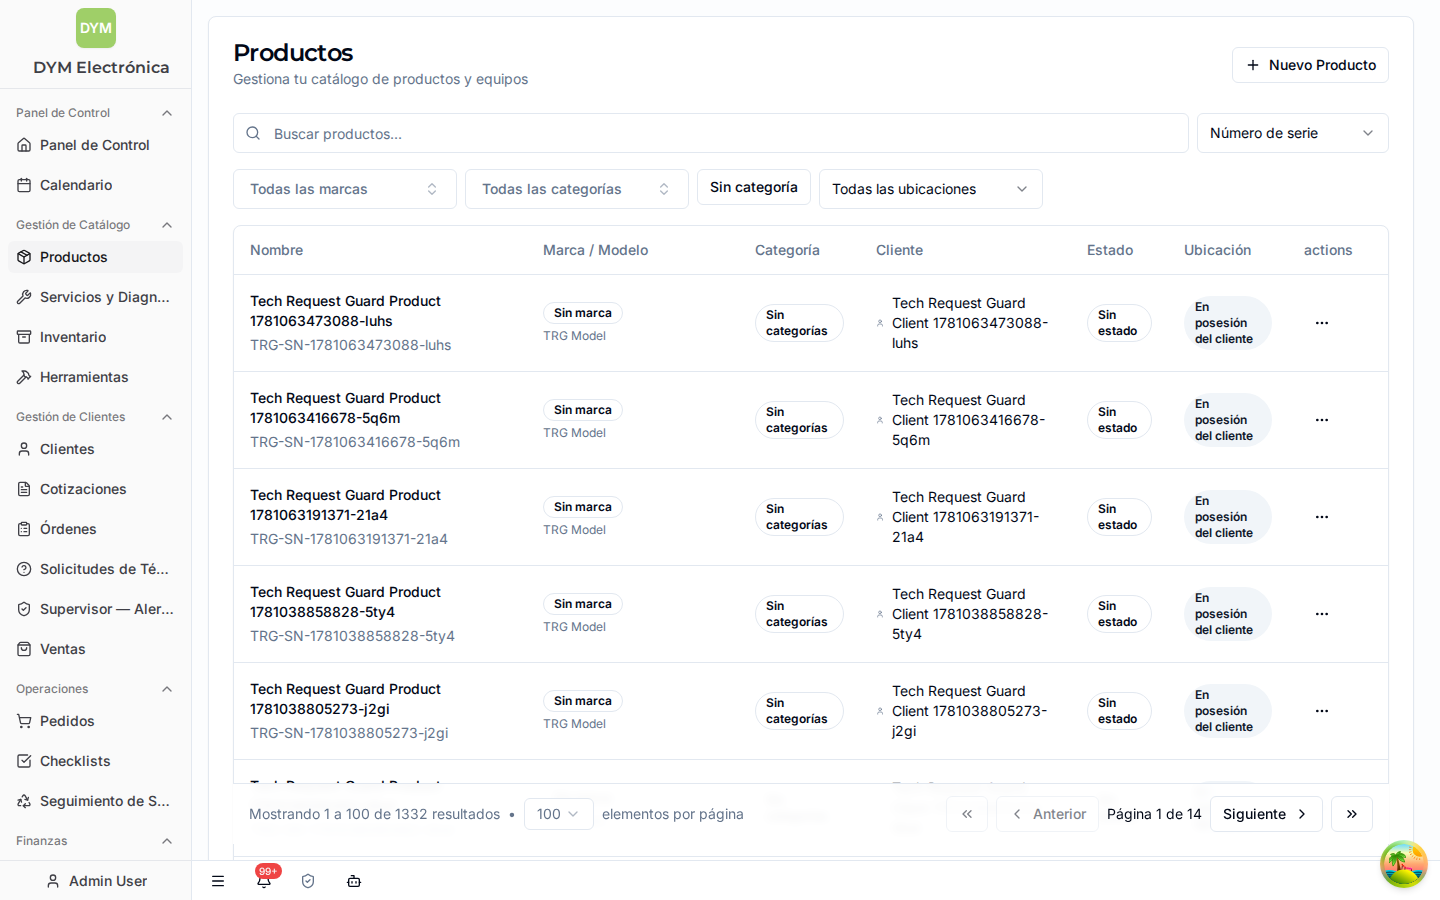1440x900 pixels.
Task: Click the Marca / Modelo column header
Action: click(x=596, y=250)
